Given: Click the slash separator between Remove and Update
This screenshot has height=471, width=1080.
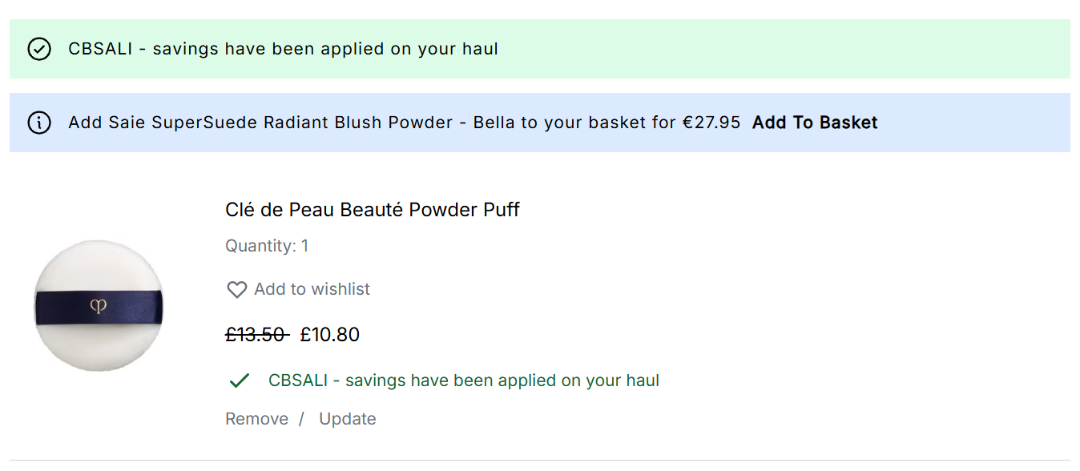Looking at the screenshot, I should click(301, 419).
